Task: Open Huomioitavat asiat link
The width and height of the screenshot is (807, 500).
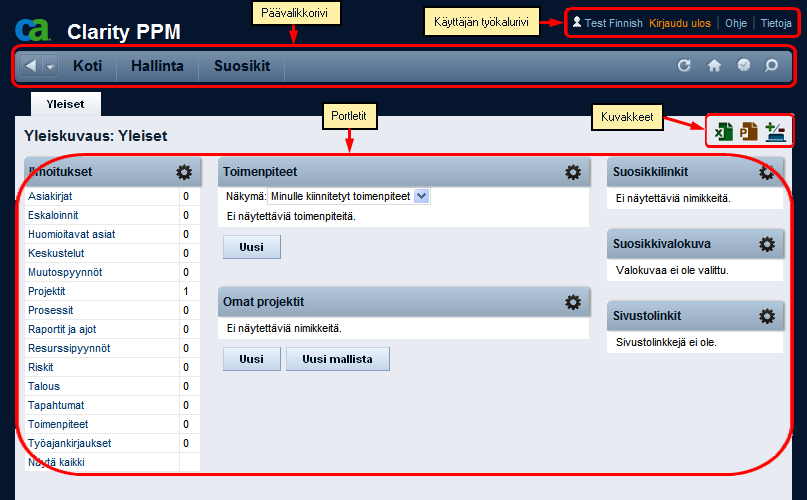Action: (72, 234)
